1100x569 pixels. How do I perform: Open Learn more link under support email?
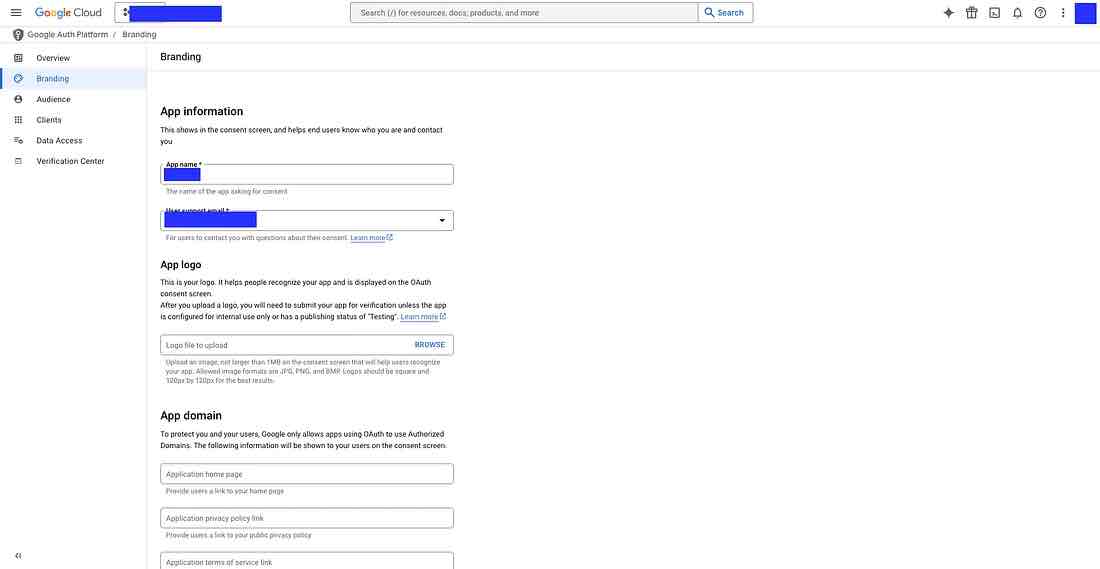(x=371, y=238)
